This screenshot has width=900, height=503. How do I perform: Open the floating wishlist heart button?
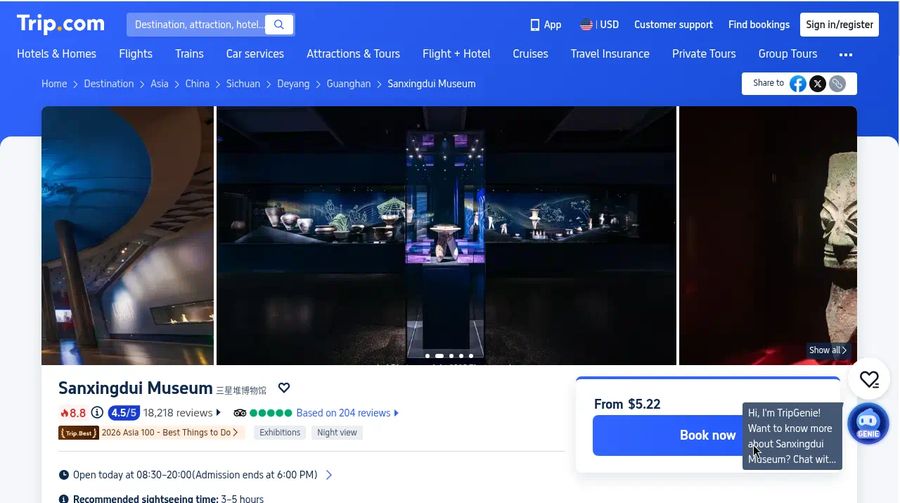(x=869, y=379)
